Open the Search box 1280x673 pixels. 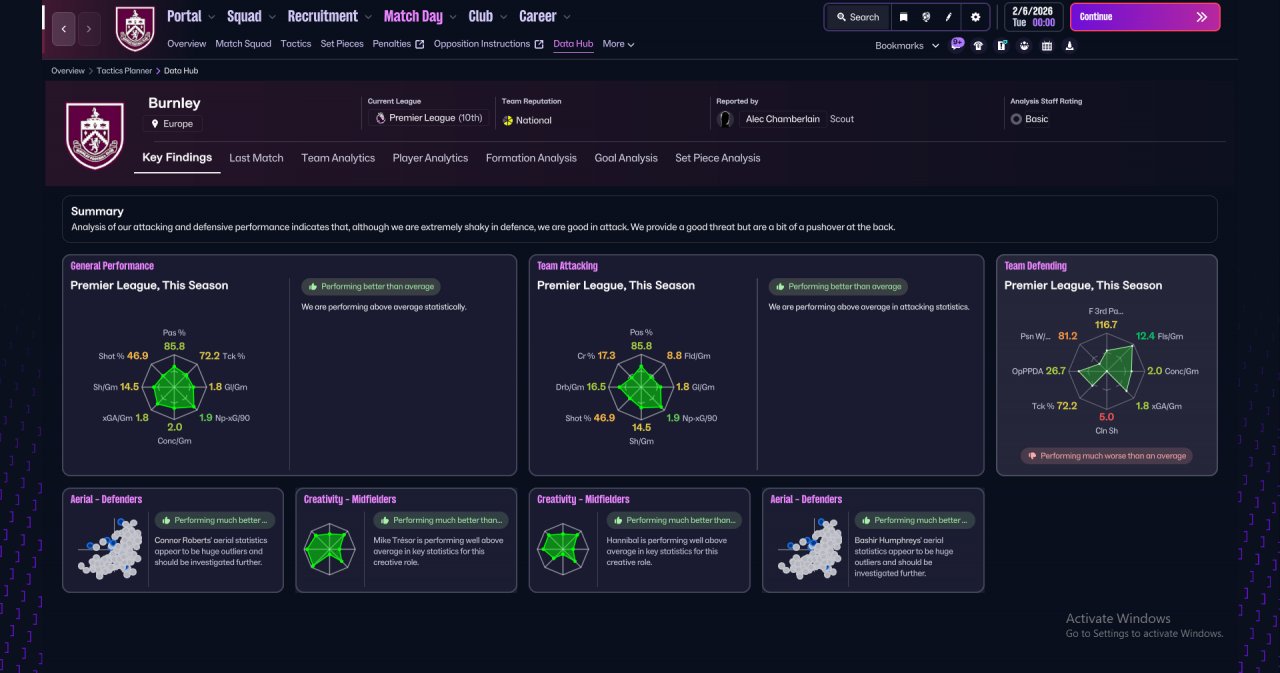[x=857, y=17]
